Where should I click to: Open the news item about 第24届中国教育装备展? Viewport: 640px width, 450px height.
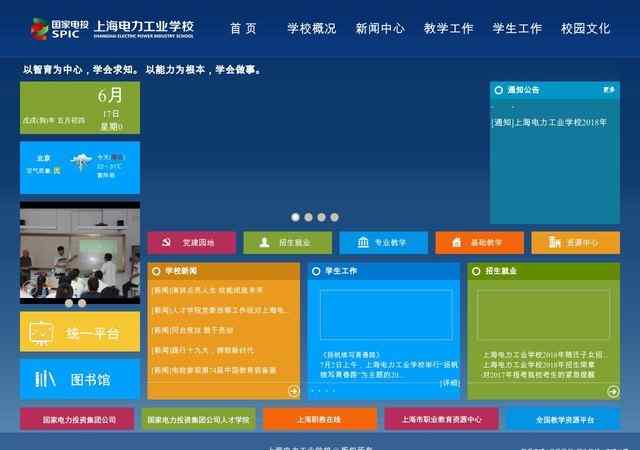click(214, 370)
